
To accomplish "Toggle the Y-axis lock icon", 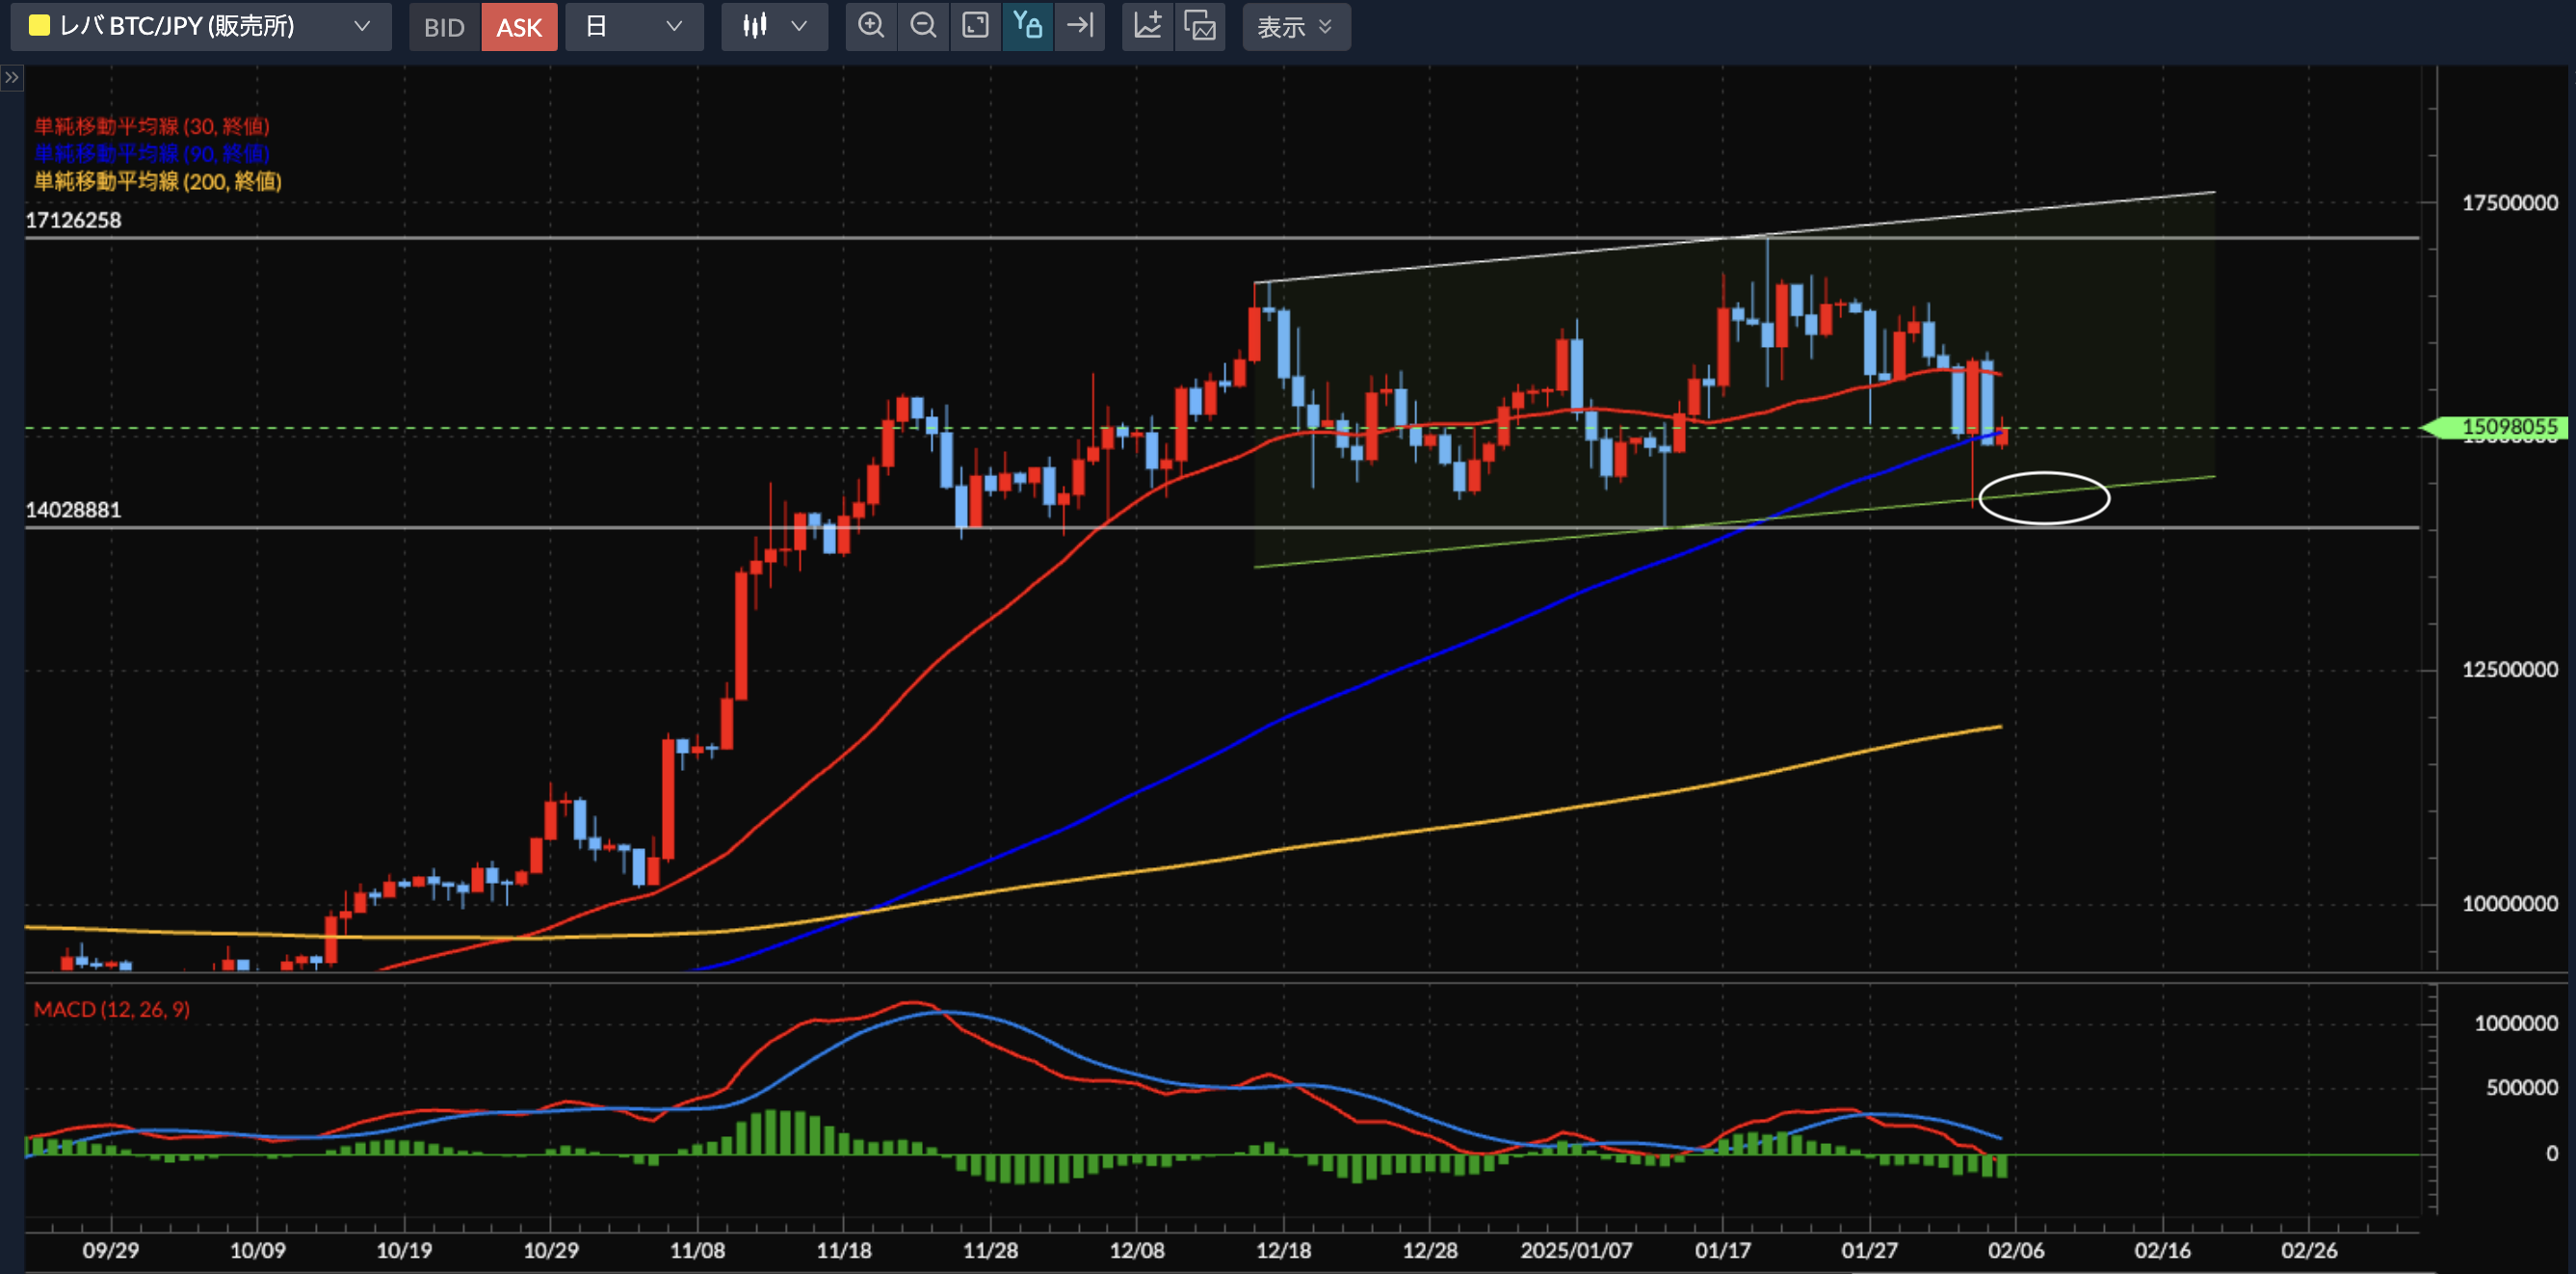I will [x=1027, y=26].
